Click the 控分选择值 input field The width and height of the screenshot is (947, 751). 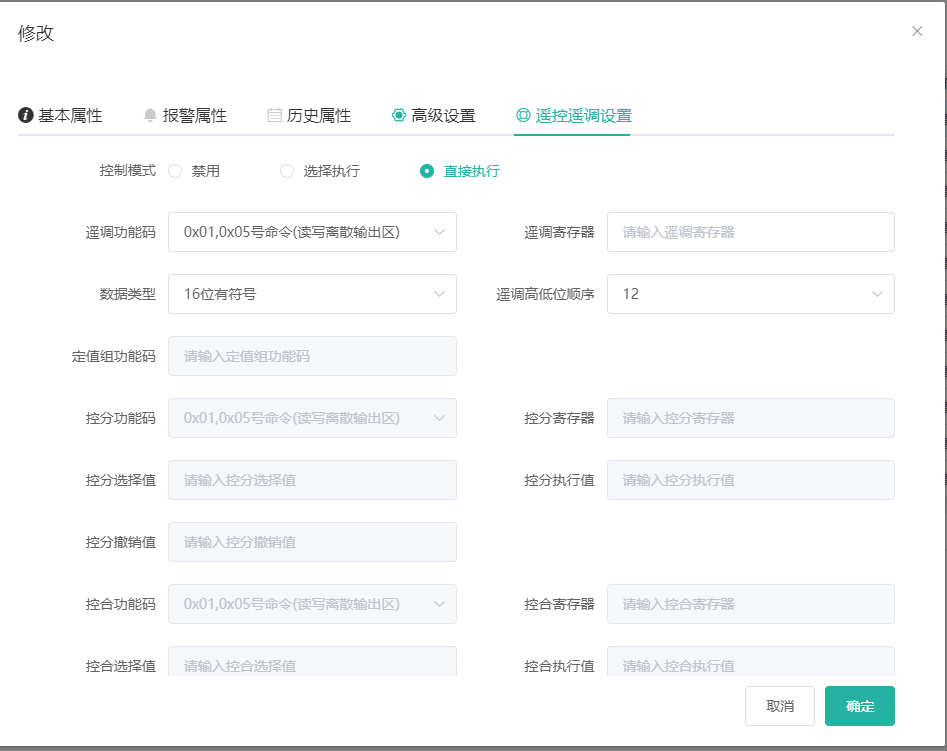312,480
